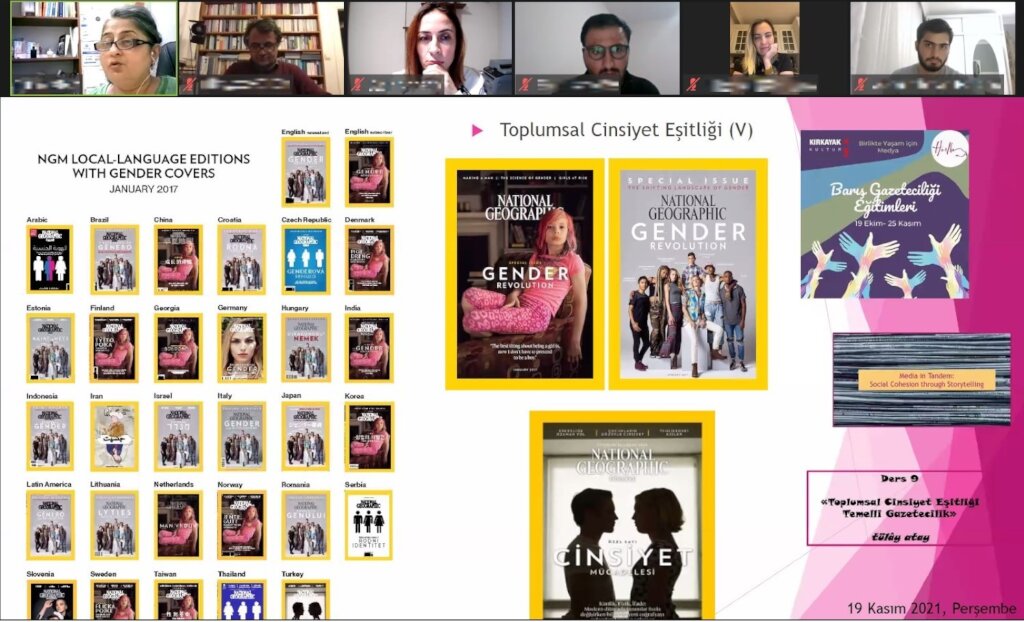Click the blue Thailand edition cover
Viewport: 1024px width, 622px height.
coord(242,599)
